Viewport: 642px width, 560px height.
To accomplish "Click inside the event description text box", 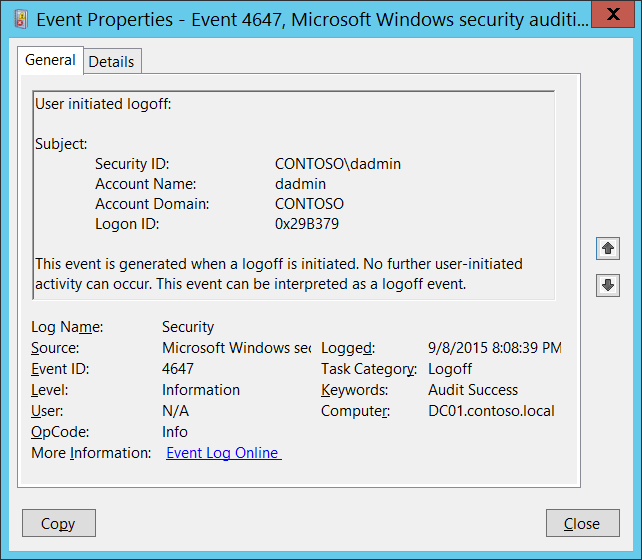I will pyautogui.click(x=292, y=195).
